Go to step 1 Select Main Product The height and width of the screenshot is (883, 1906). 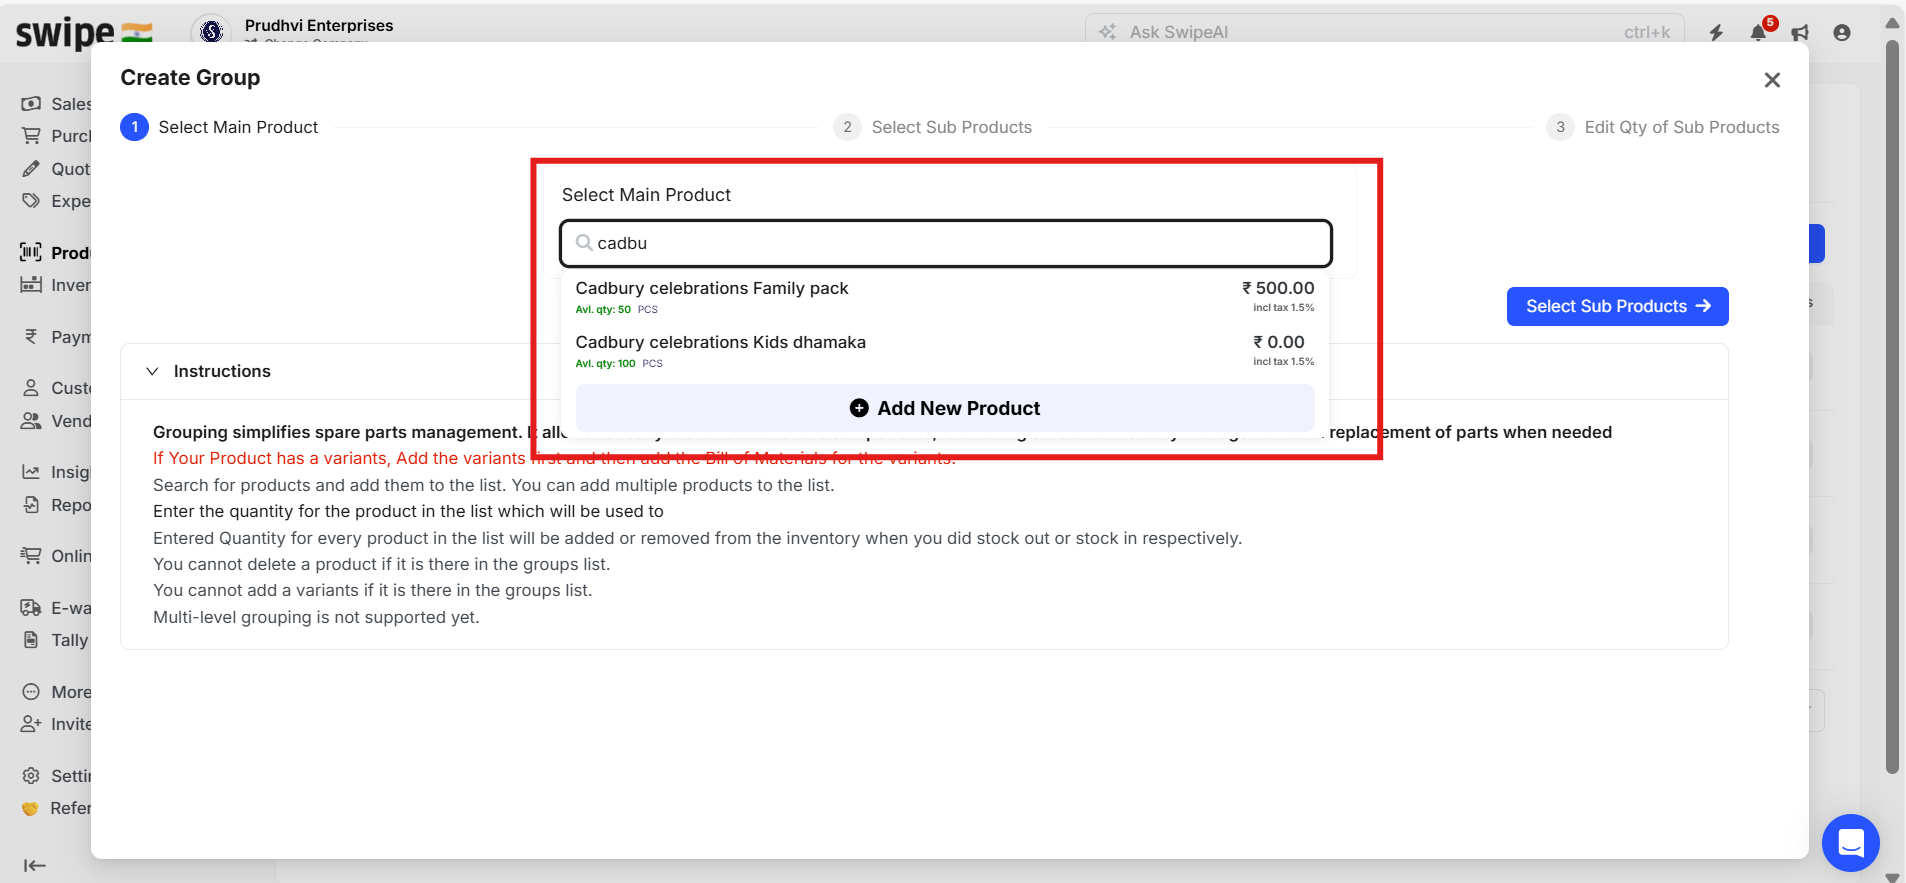[x=219, y=127]
